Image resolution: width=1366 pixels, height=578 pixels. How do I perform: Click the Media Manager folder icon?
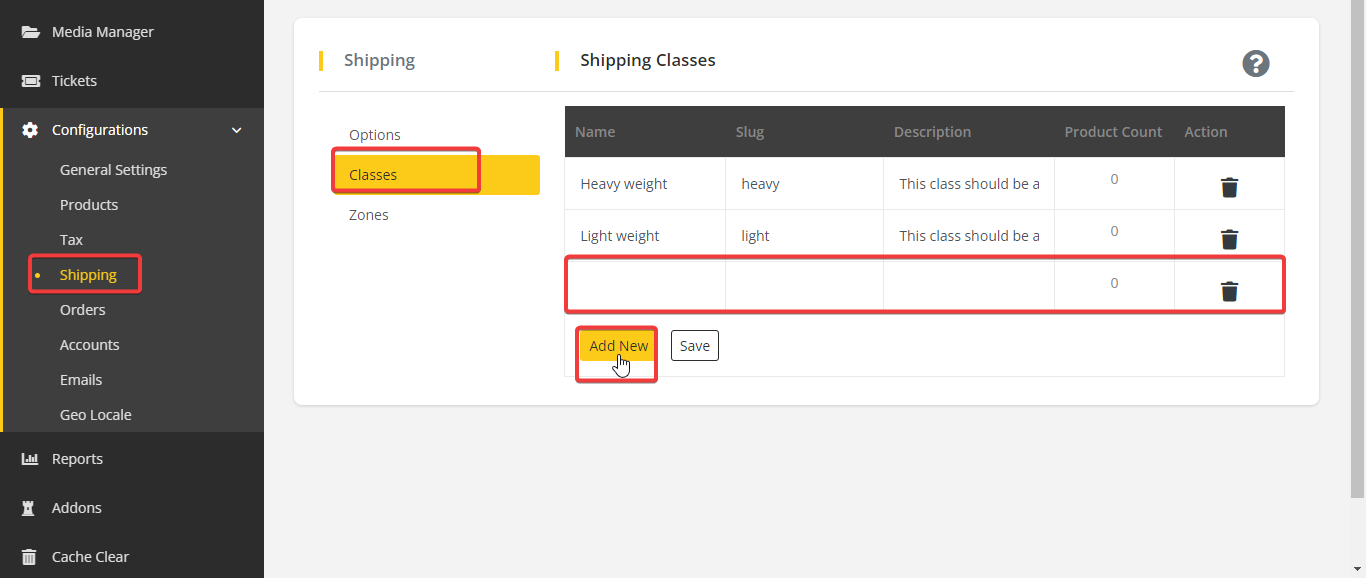[31, 32]
